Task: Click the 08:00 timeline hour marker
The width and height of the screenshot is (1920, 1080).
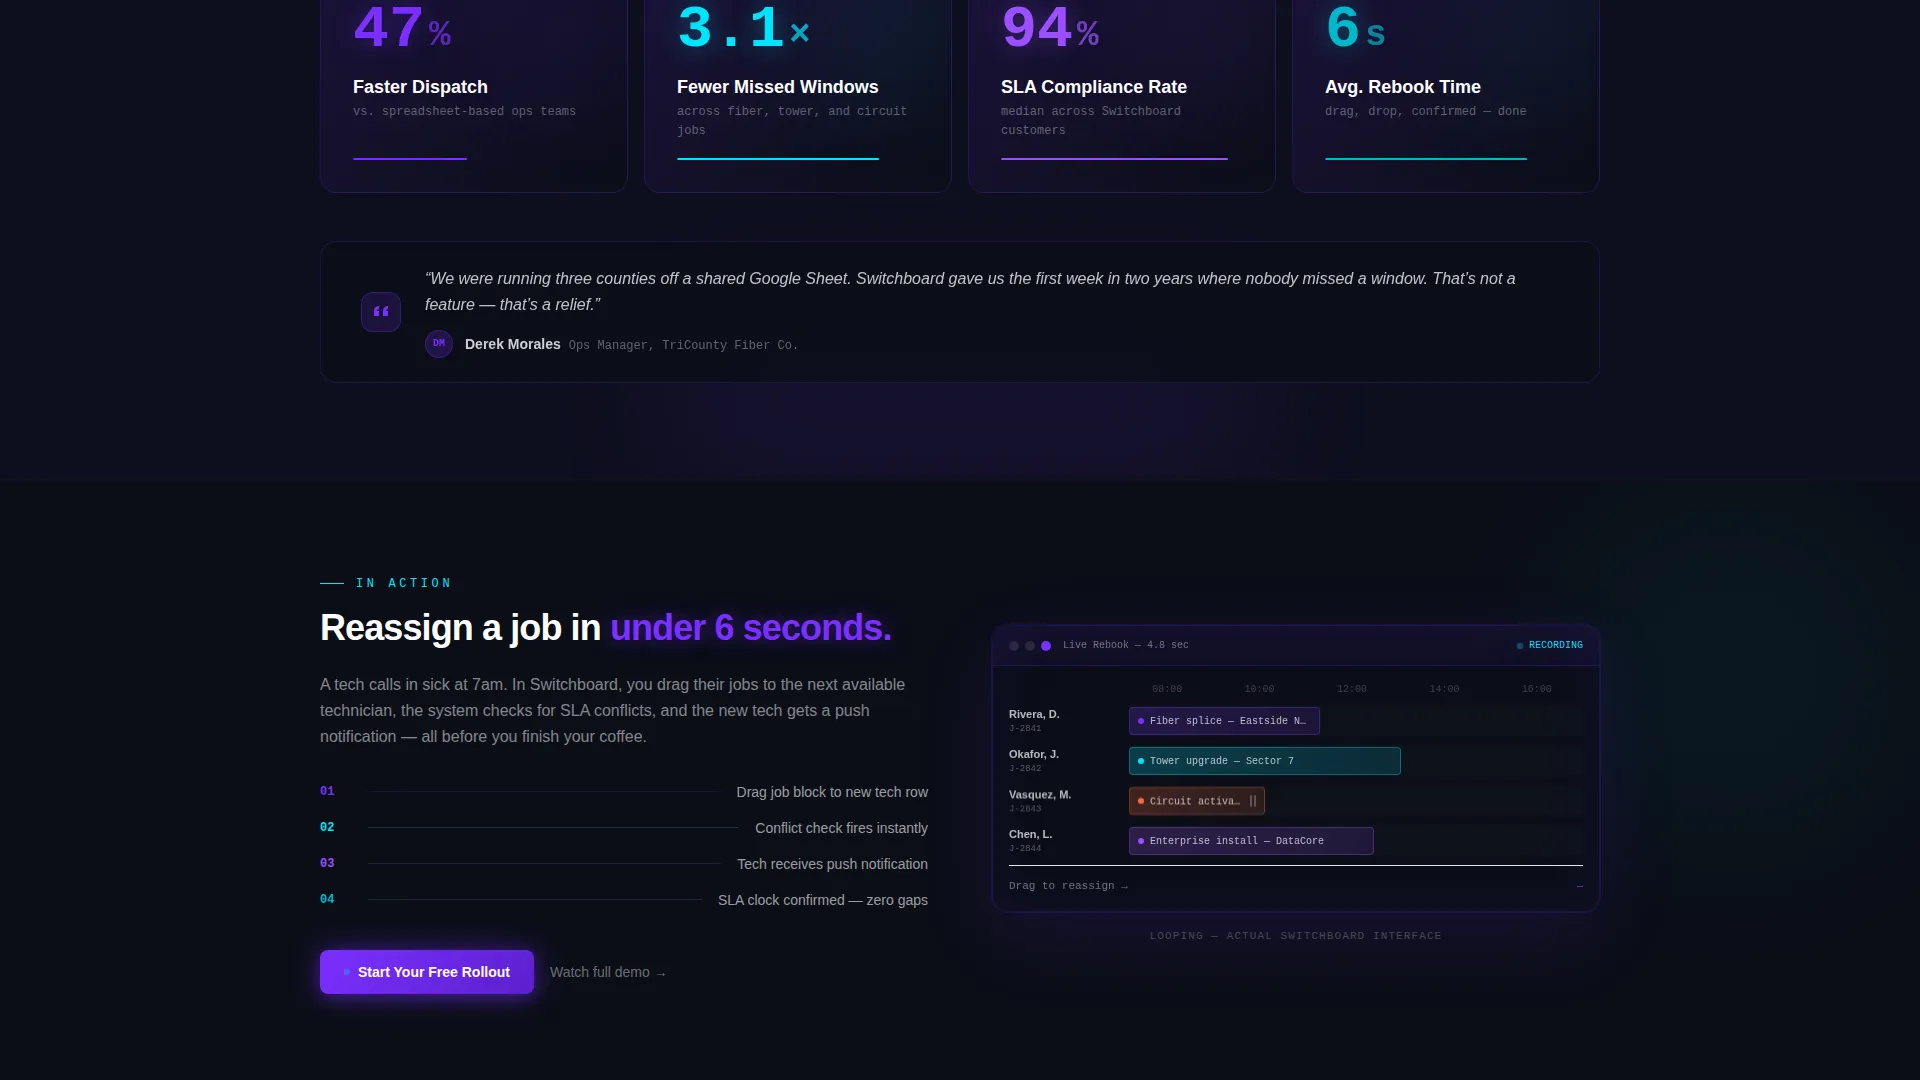Action: (1167, 689)
